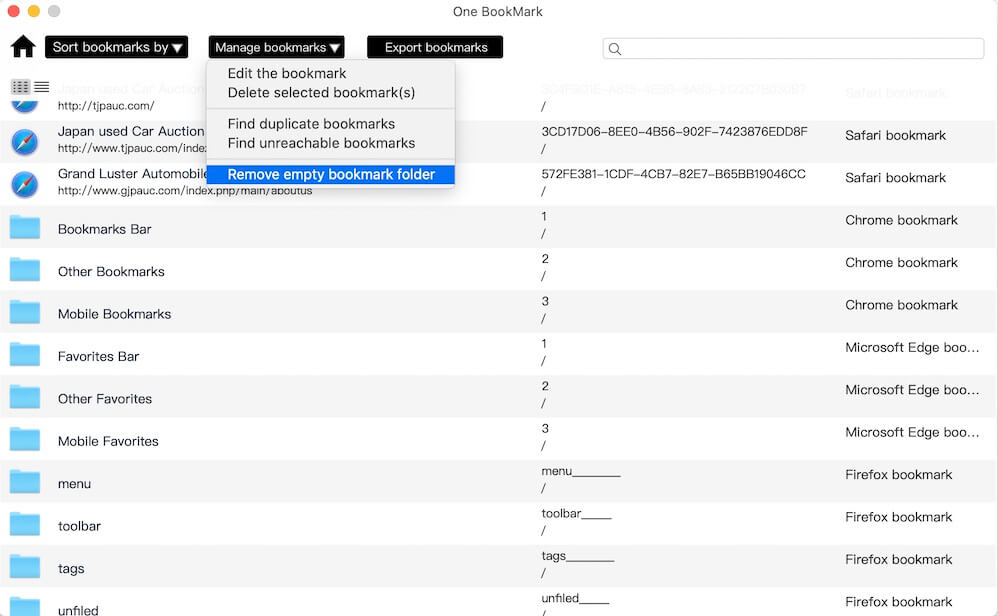Switch to grid view icon
Image resolution: width=998 pixels, height=616 pixels.
click(20, 87)
